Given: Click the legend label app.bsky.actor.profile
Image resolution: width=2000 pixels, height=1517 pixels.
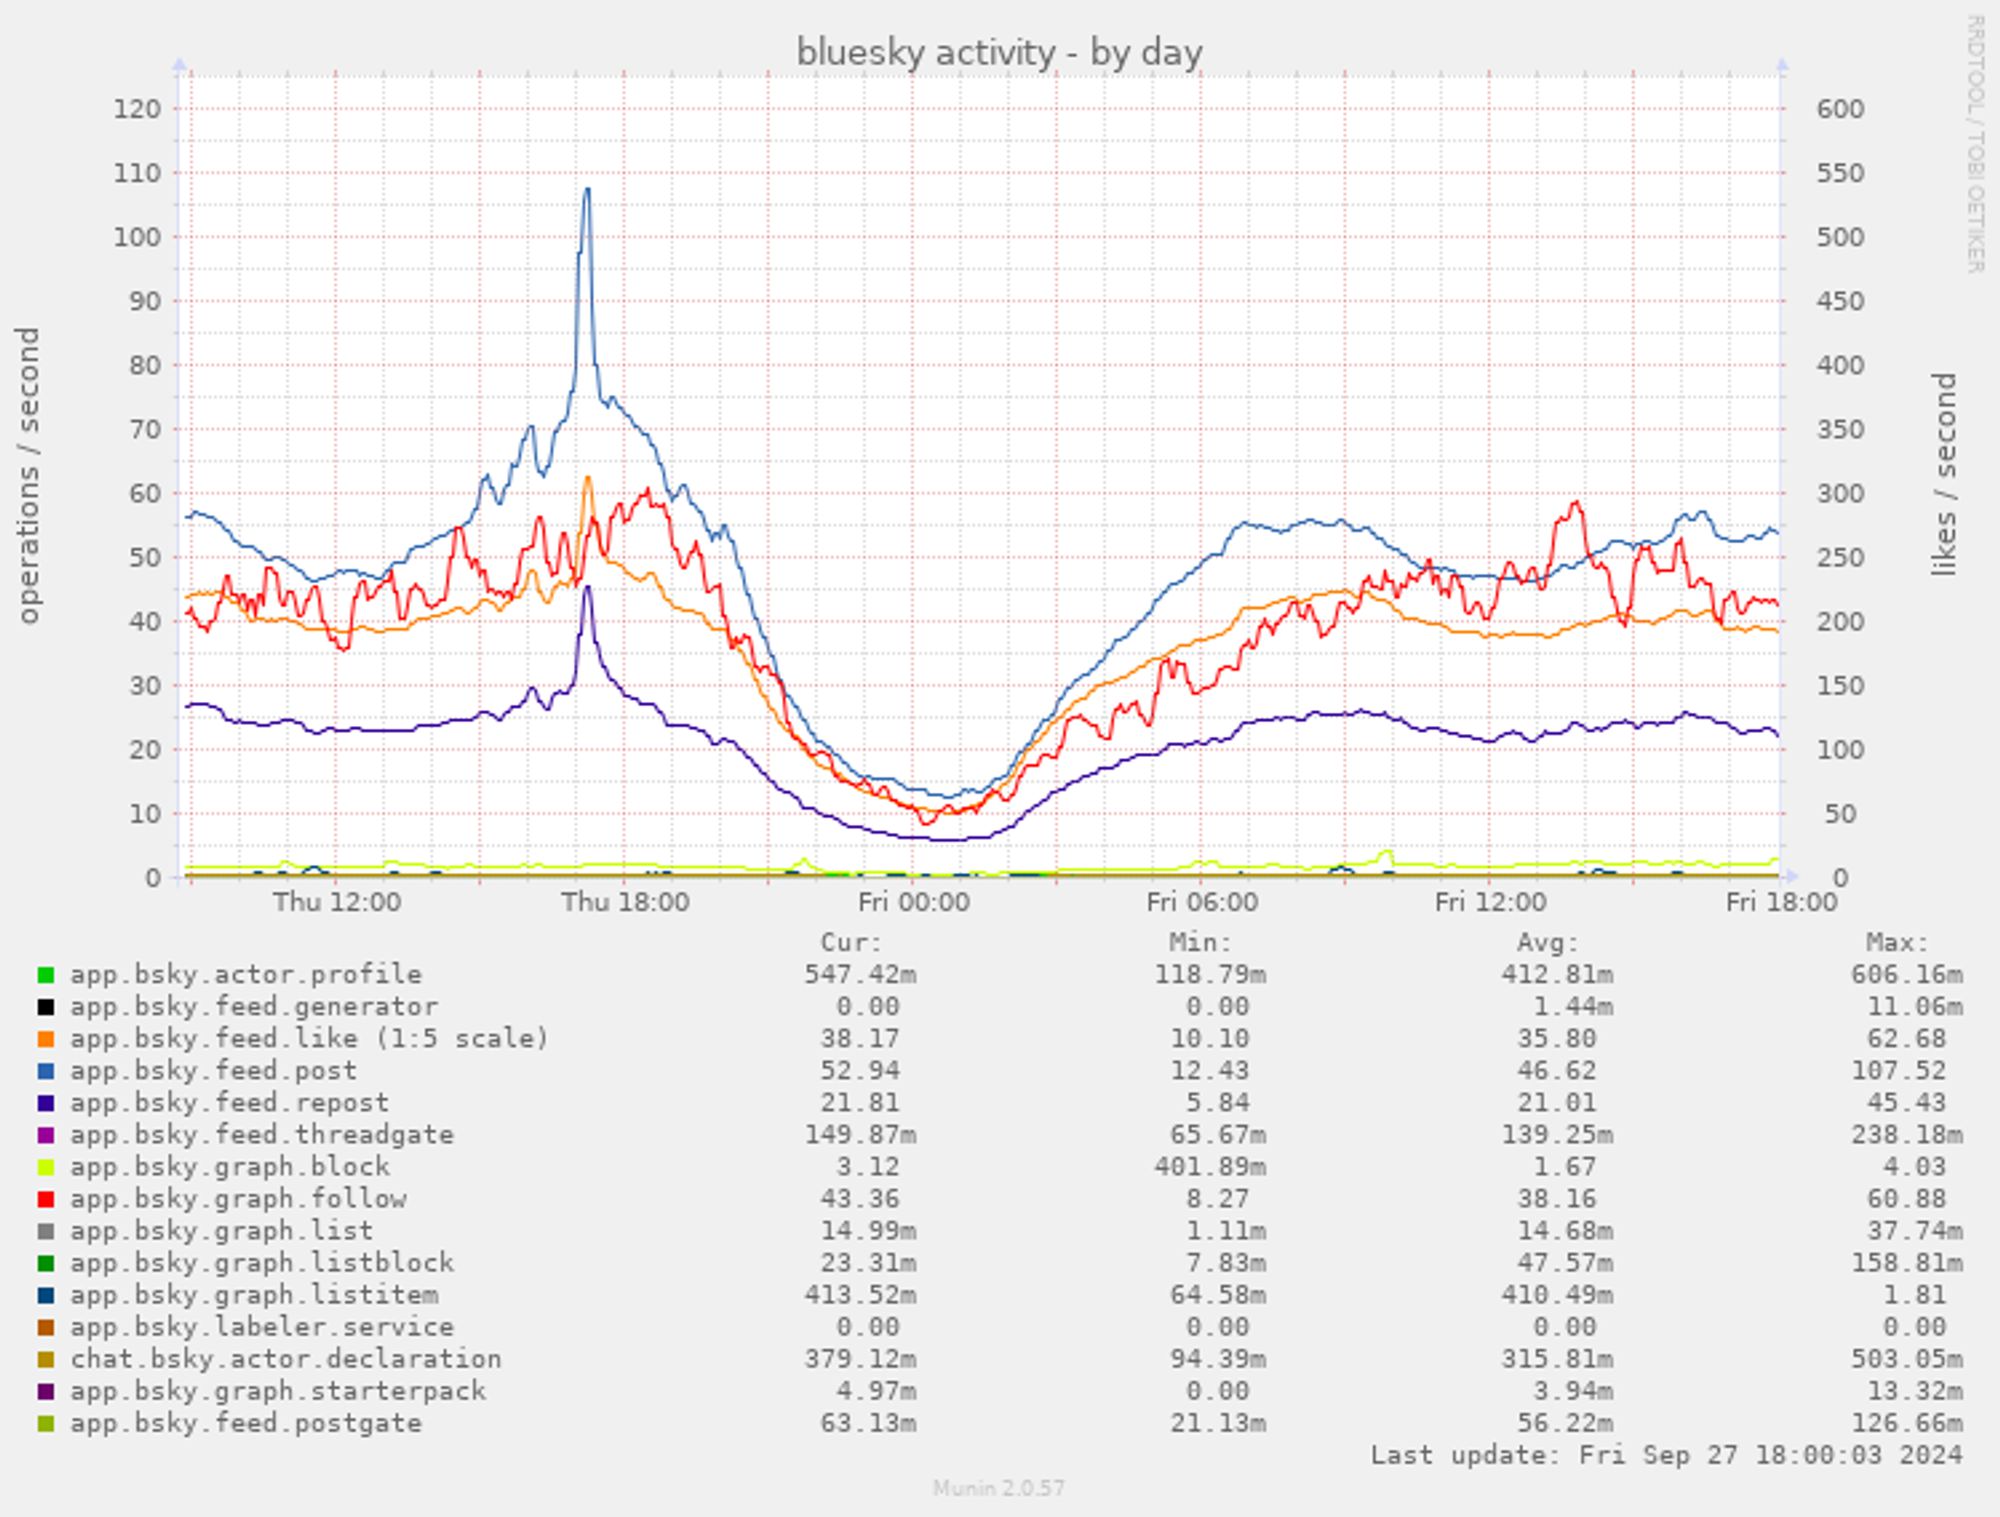Looking at the screenshot, I should click(246, 974).
